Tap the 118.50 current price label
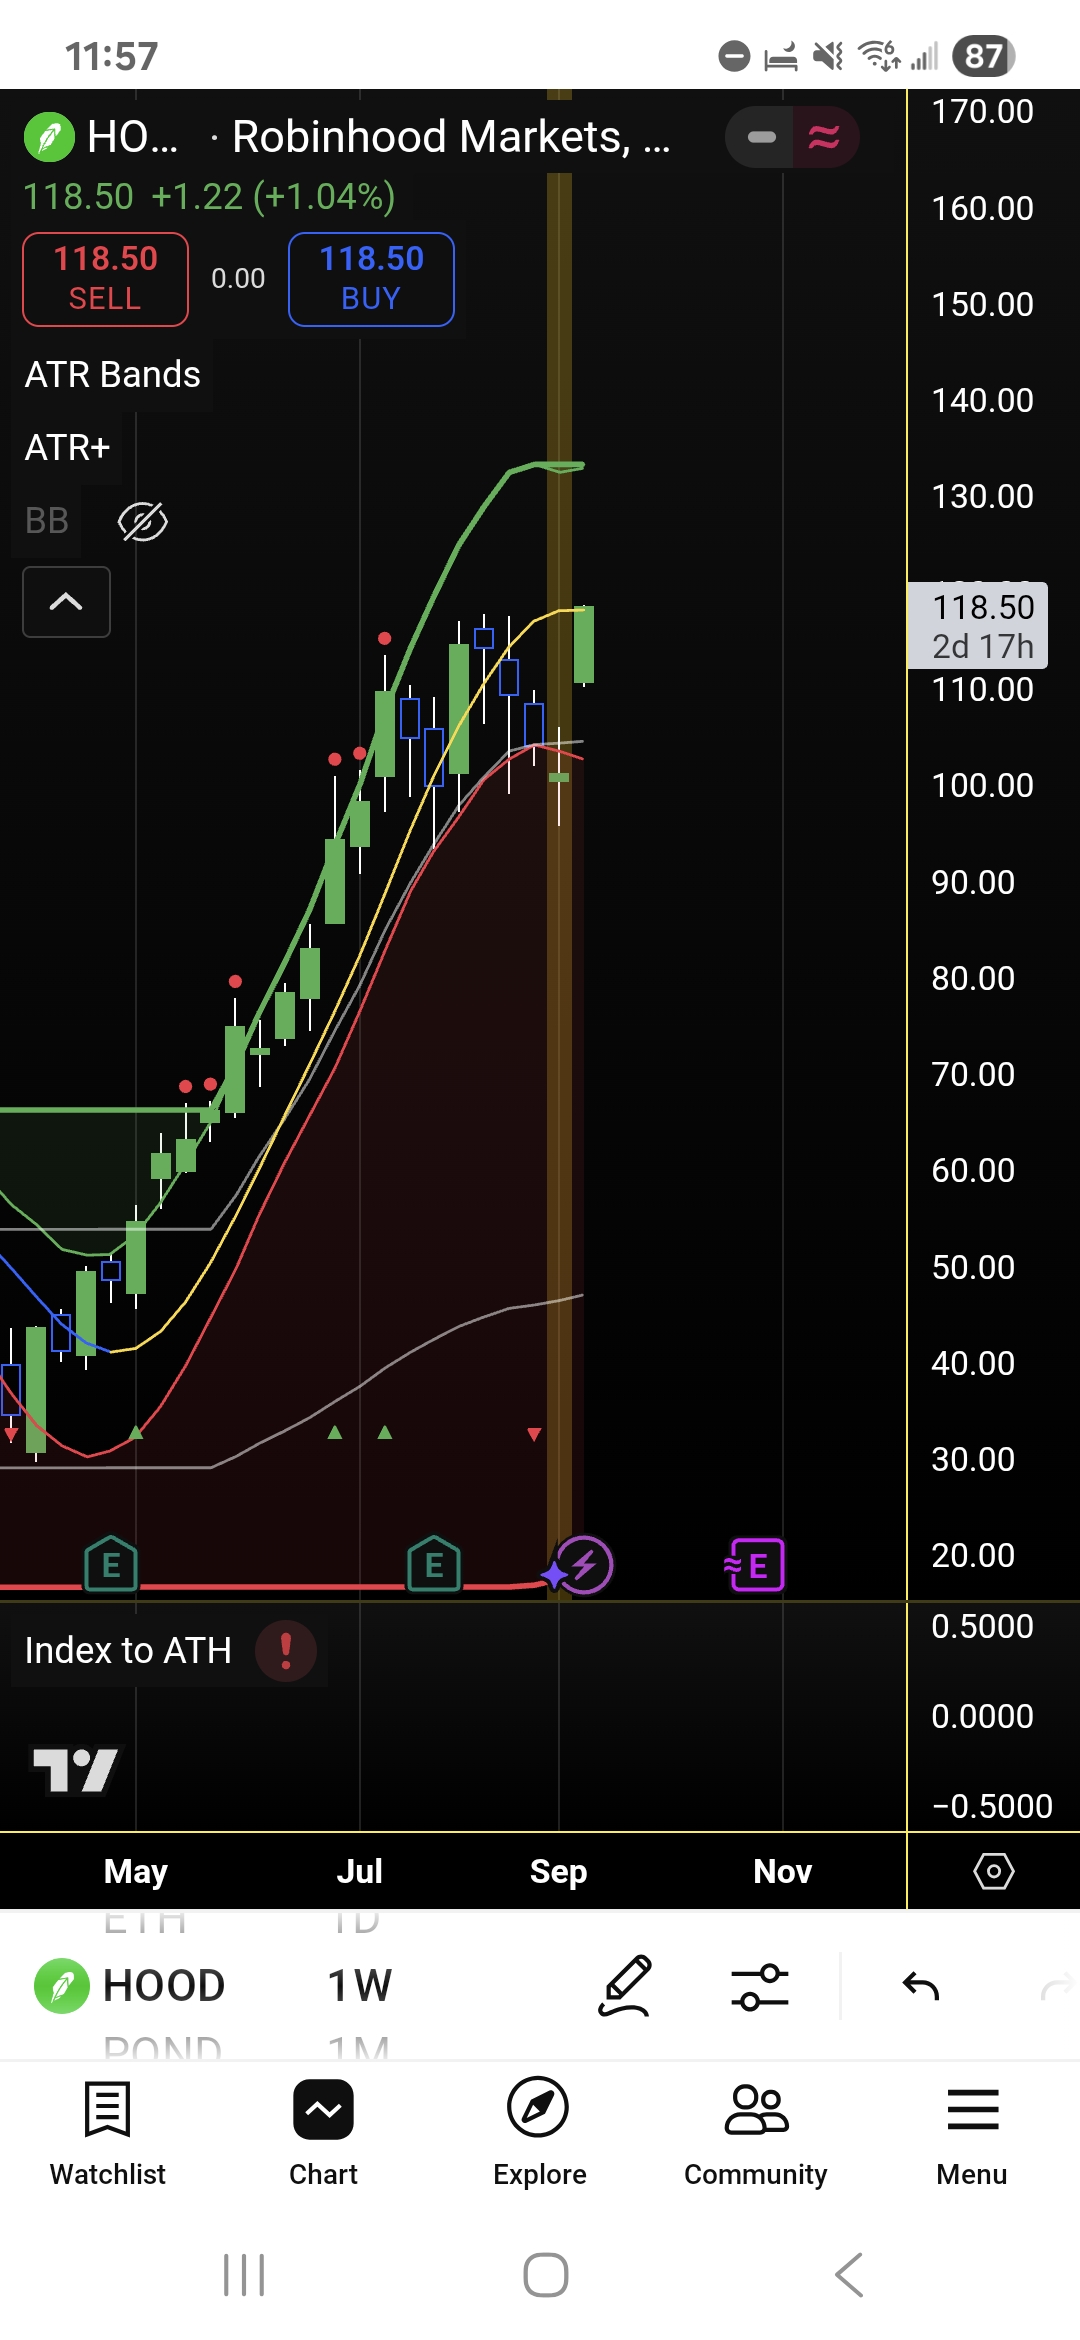The width and height of the screenshot is (1080, 2340). pos(978,626)
